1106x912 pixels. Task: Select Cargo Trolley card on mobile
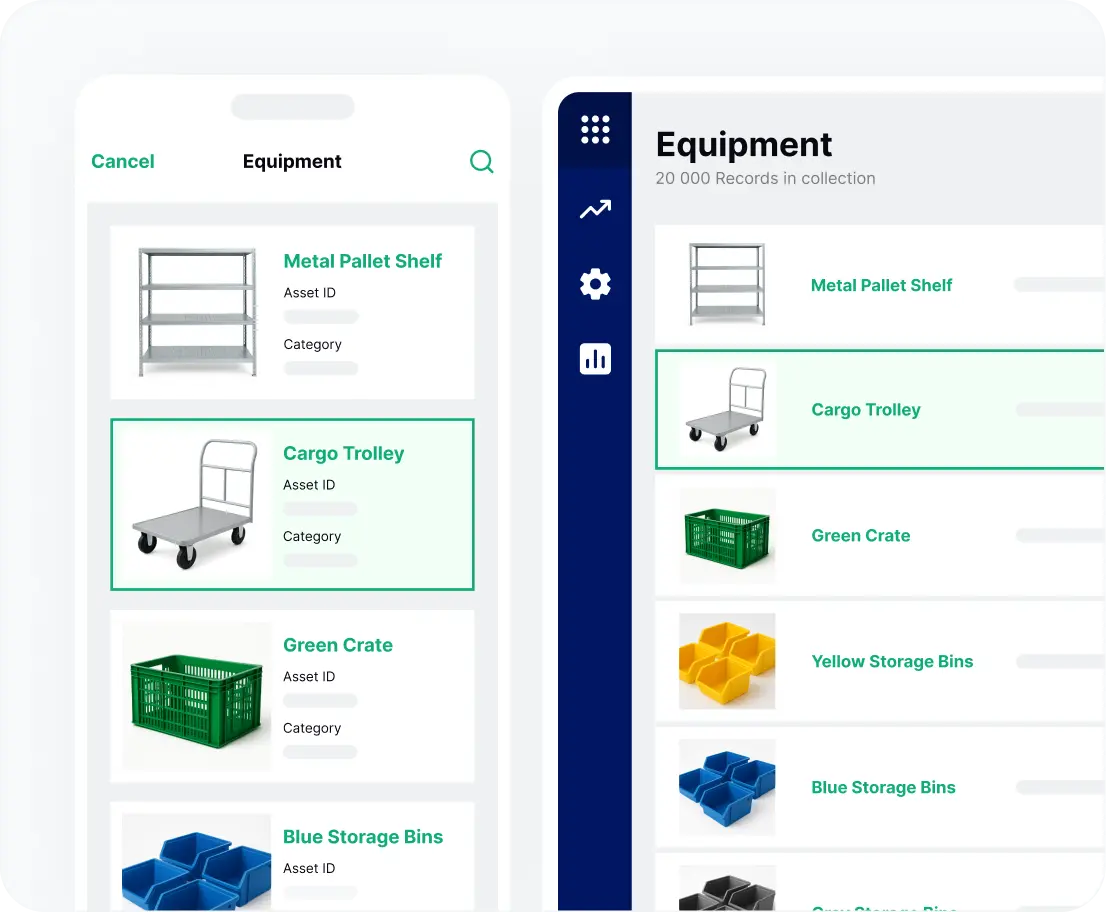[x=292, y=505]
